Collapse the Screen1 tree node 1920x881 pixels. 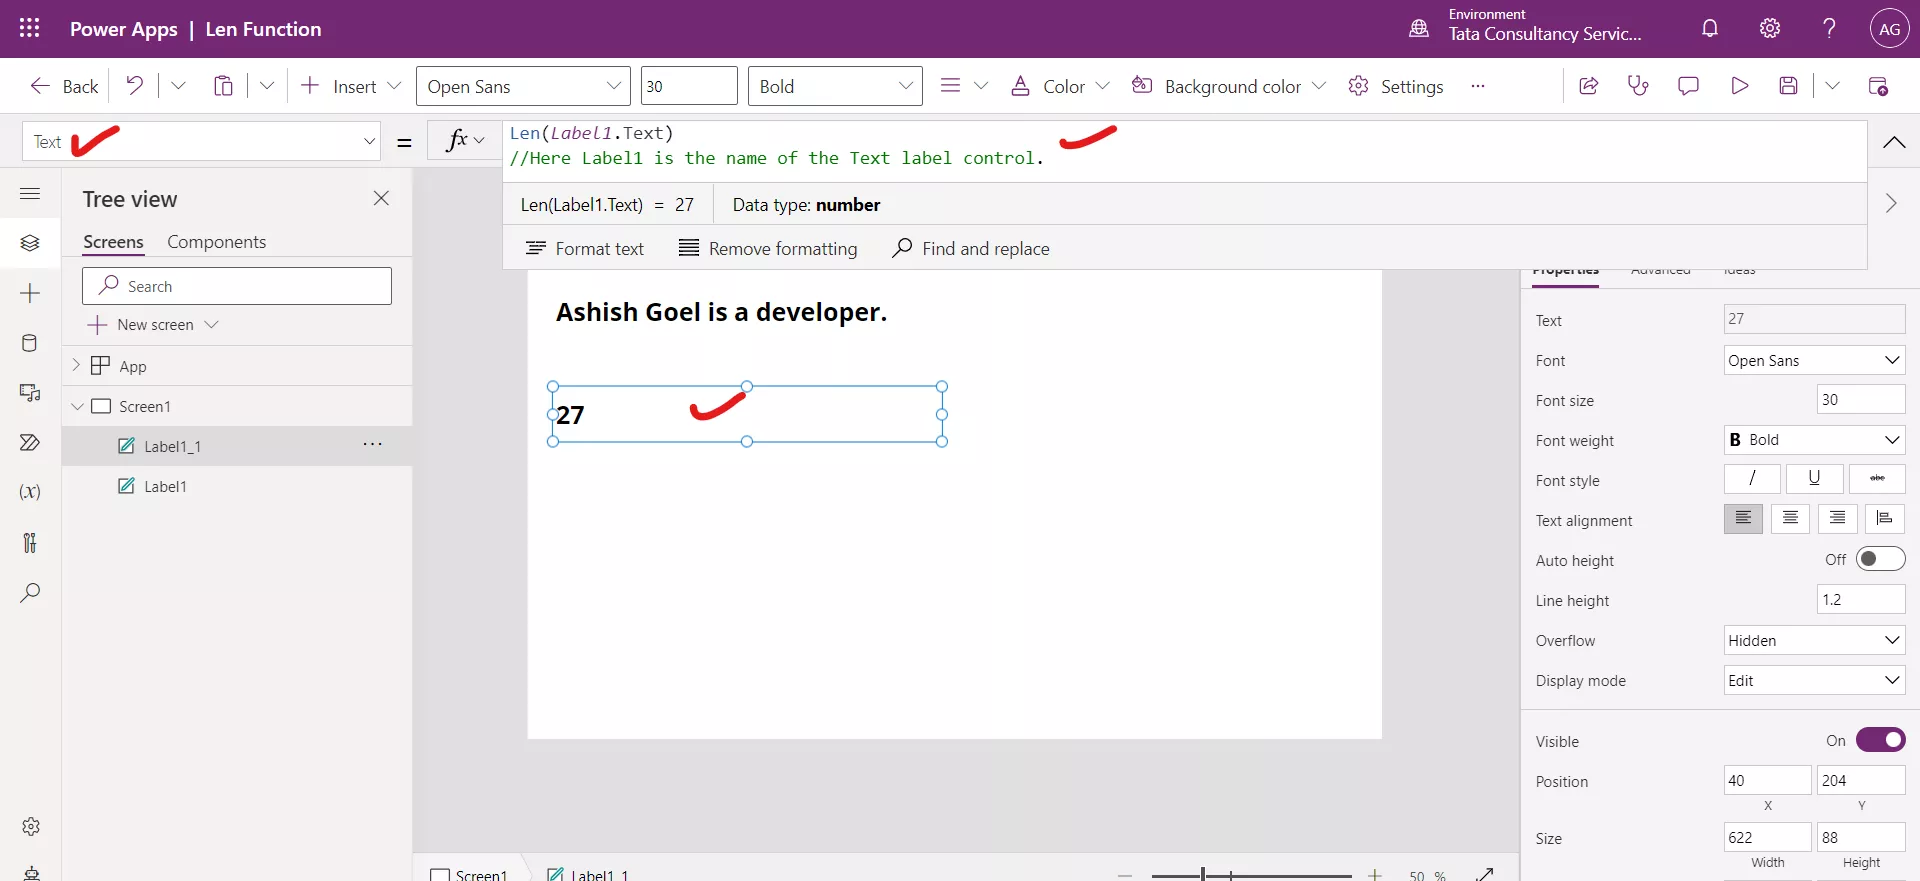point(77,406)
